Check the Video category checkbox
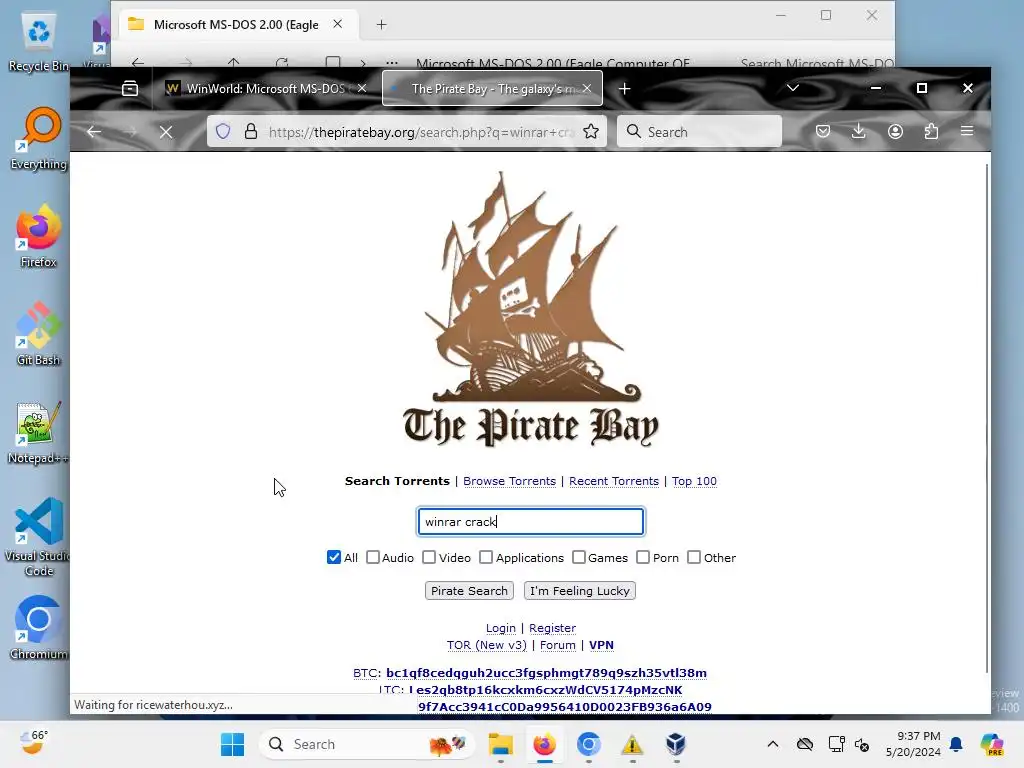This screenshot has height=768, width=1024. (x=429, y=557)
